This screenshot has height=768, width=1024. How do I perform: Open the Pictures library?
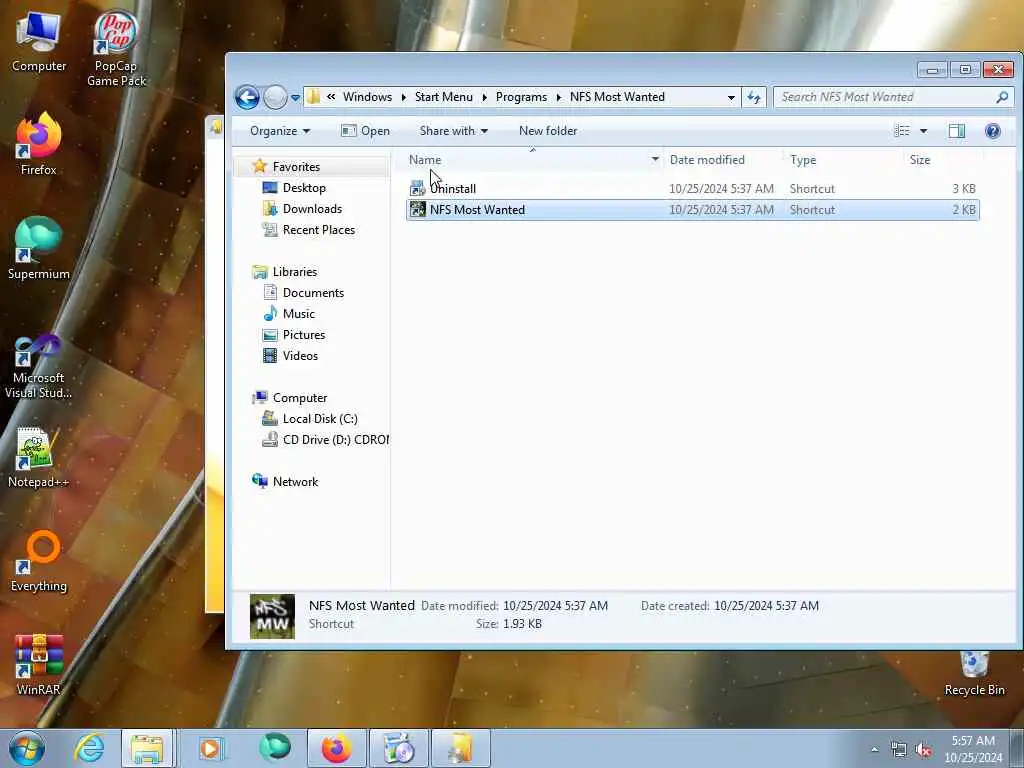[304, 334]
